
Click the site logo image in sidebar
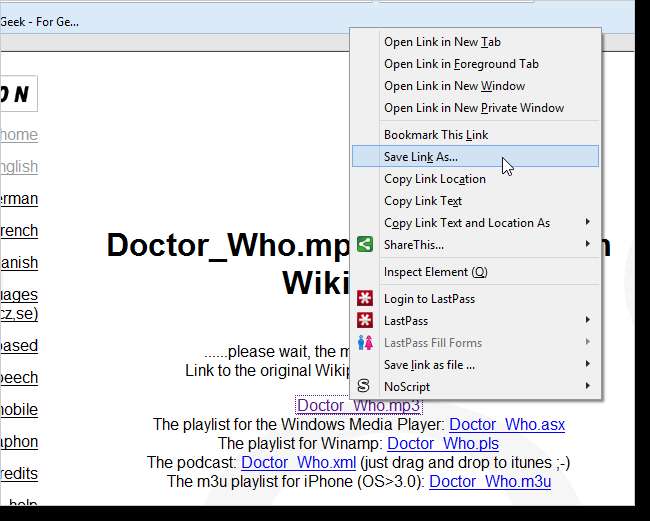pyautogui.click(x=19, y=94)
